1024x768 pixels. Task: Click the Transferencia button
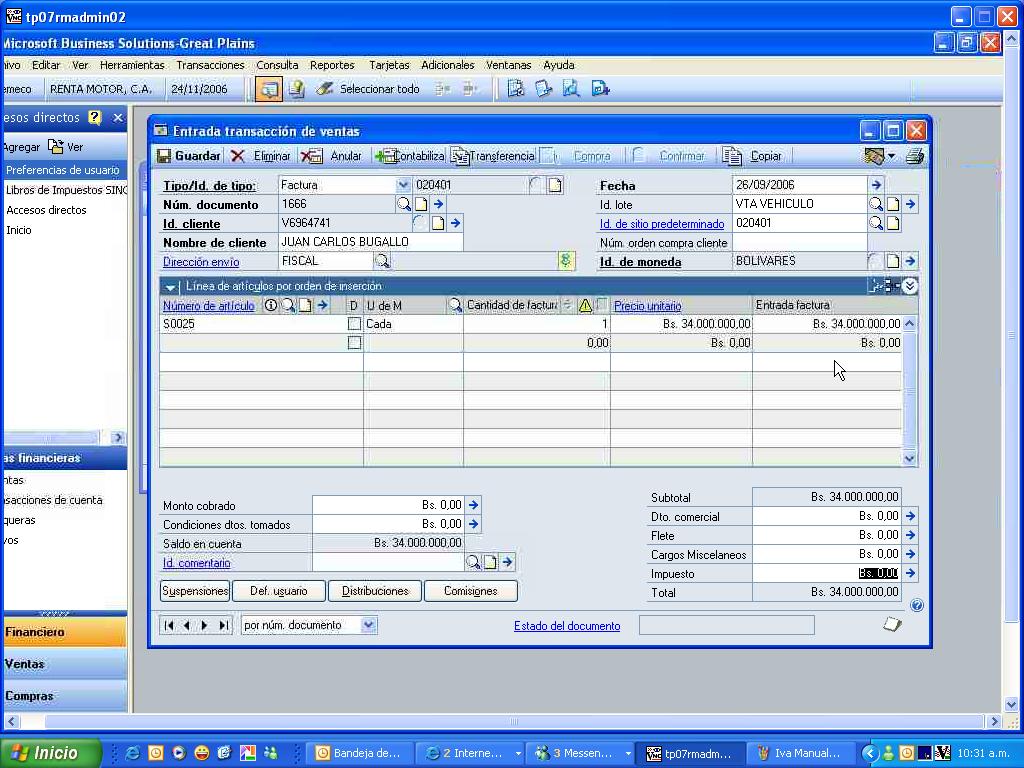click(x=493, y=156)
